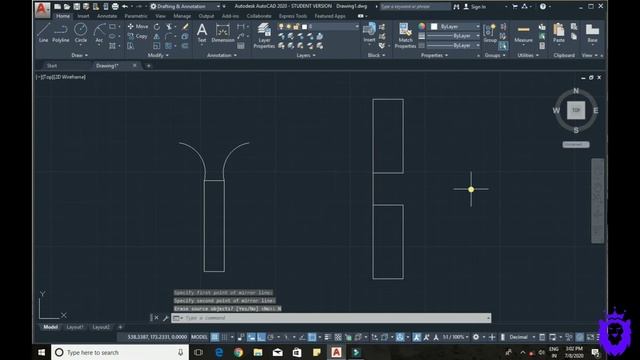
Task: Add a new drawing tab with plus
Action: (x=149, y=66)
